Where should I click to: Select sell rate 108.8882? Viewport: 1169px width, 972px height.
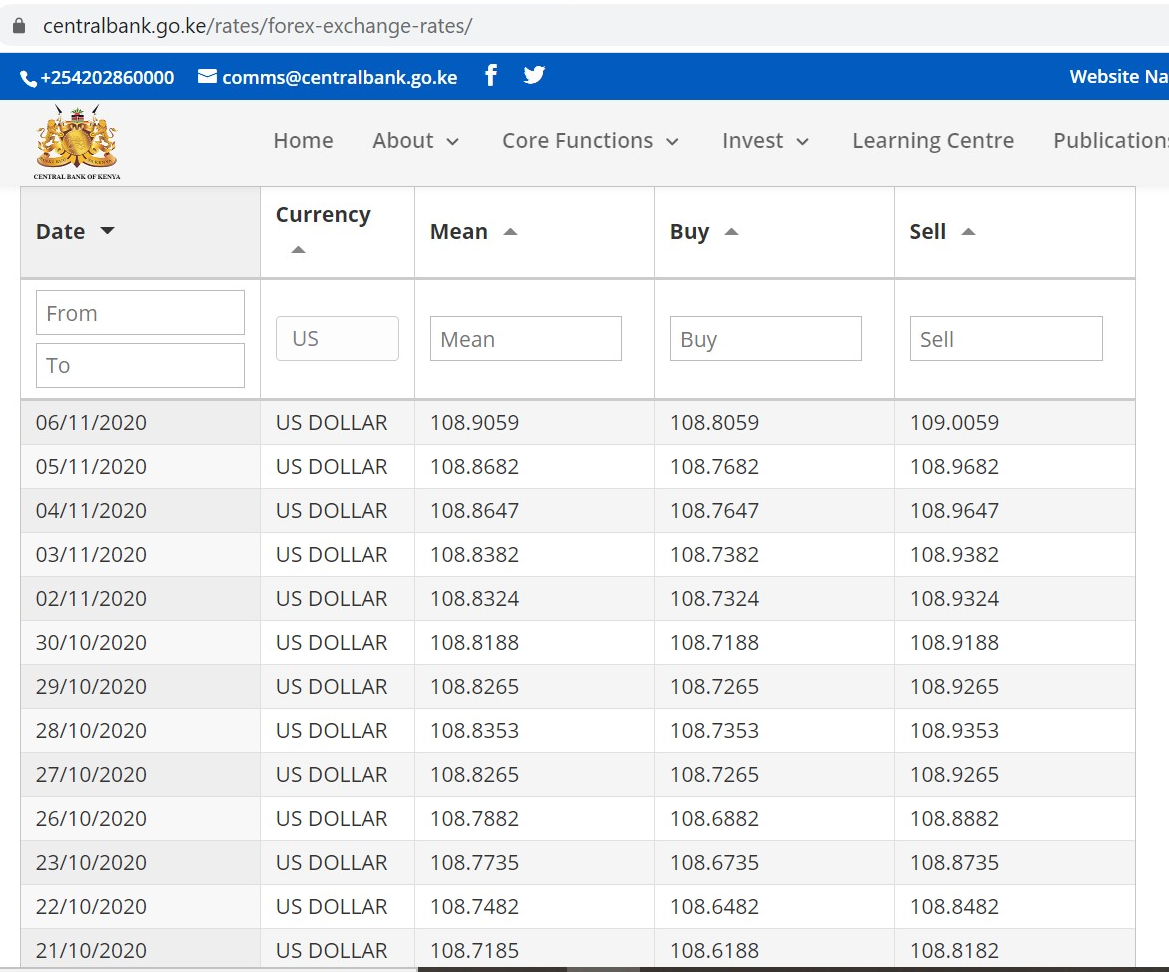954,818
